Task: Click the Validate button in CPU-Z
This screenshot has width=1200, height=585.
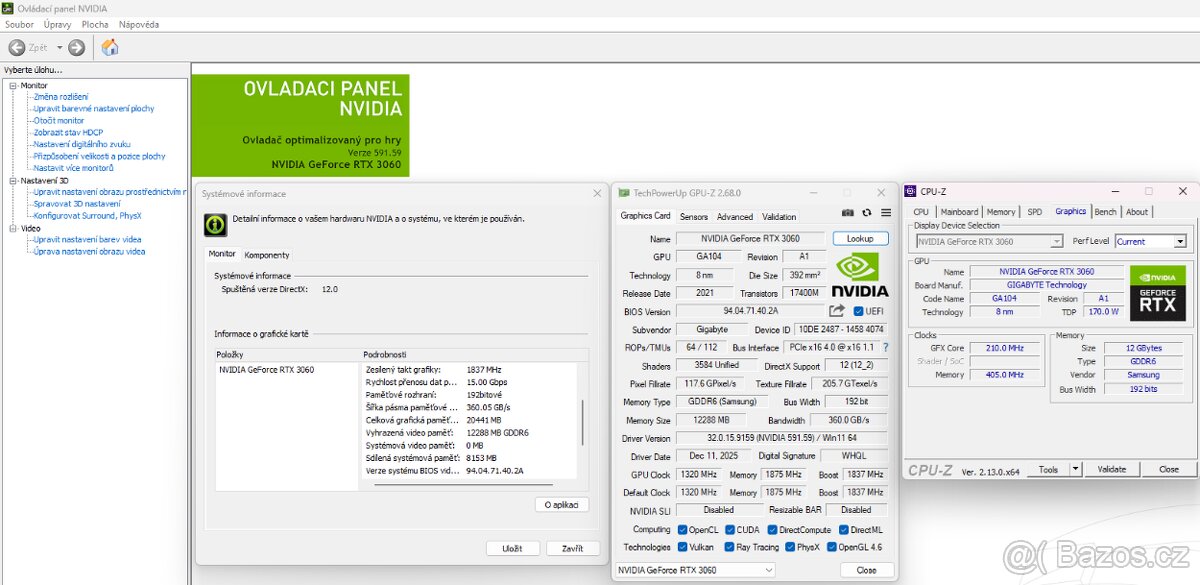Action: 1111,469
